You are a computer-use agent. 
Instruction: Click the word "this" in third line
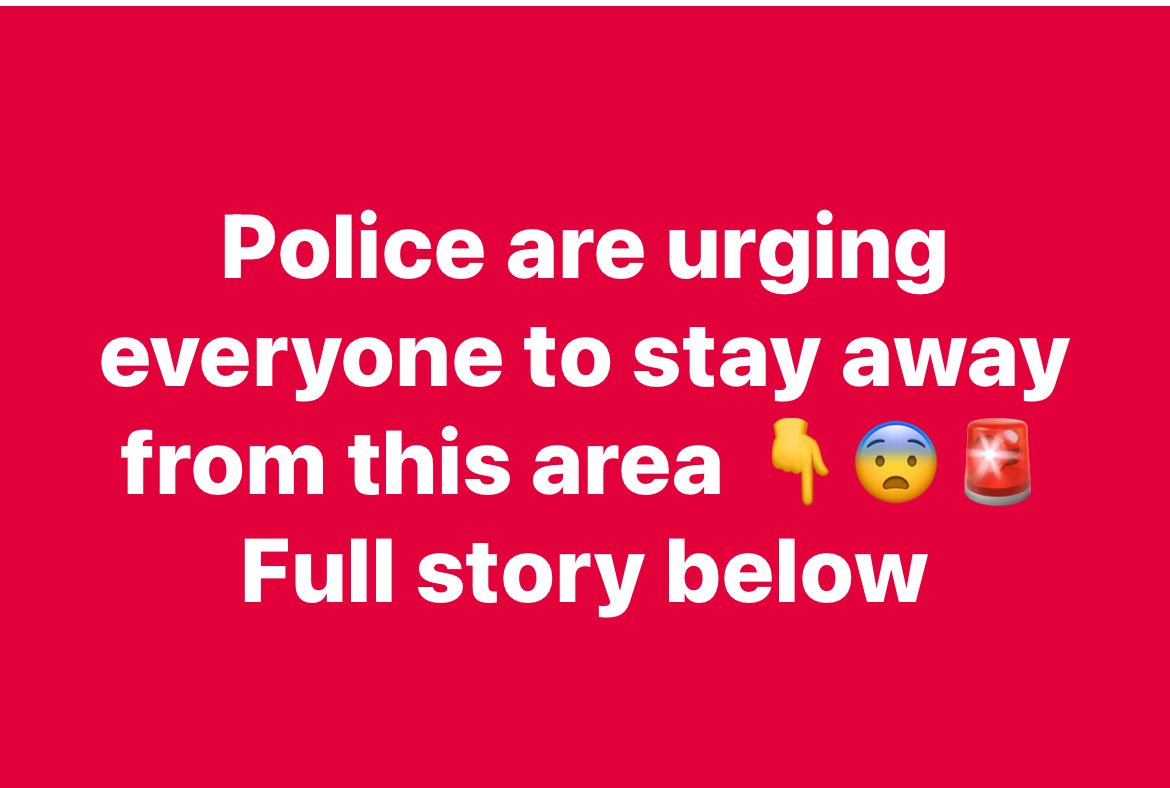(429, 462)
